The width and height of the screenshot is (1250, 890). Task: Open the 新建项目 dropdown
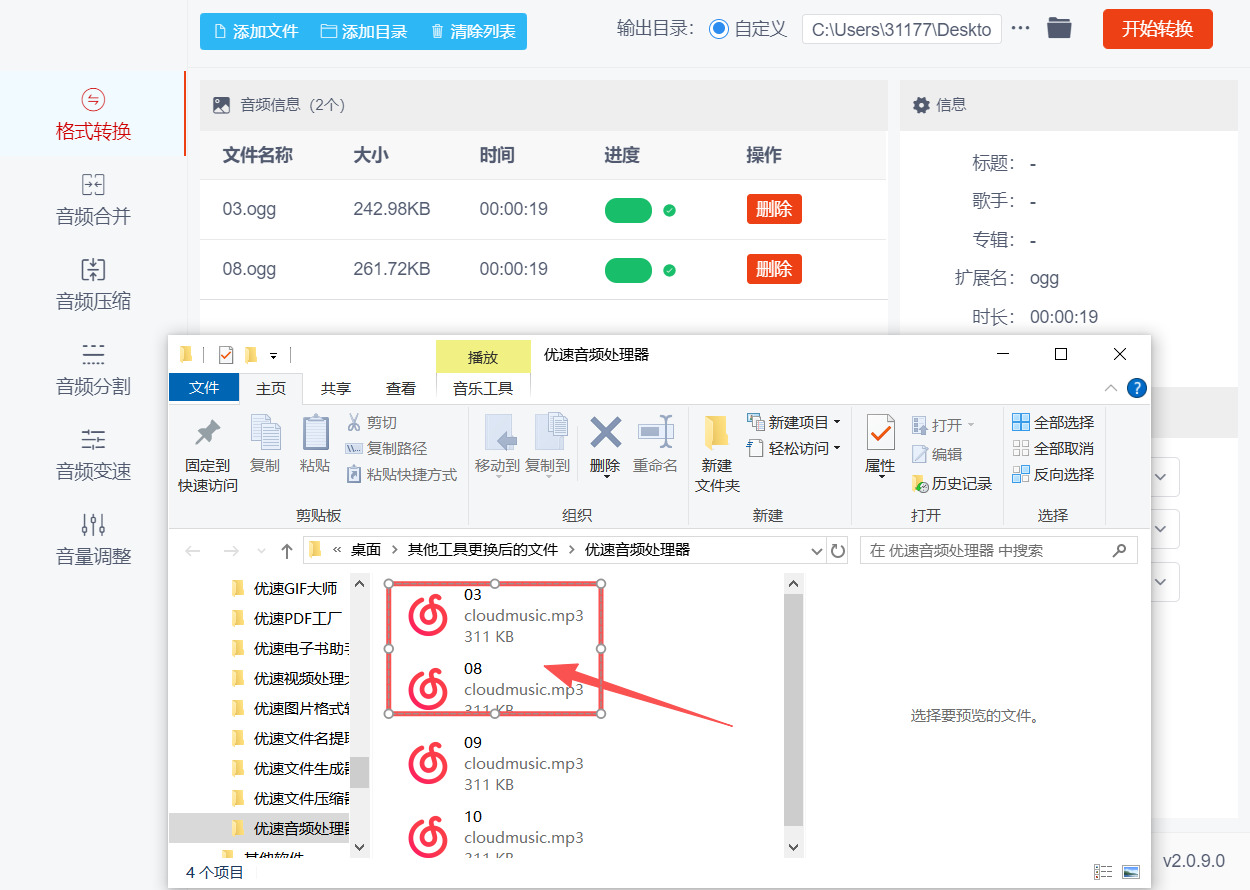point(794,423)
